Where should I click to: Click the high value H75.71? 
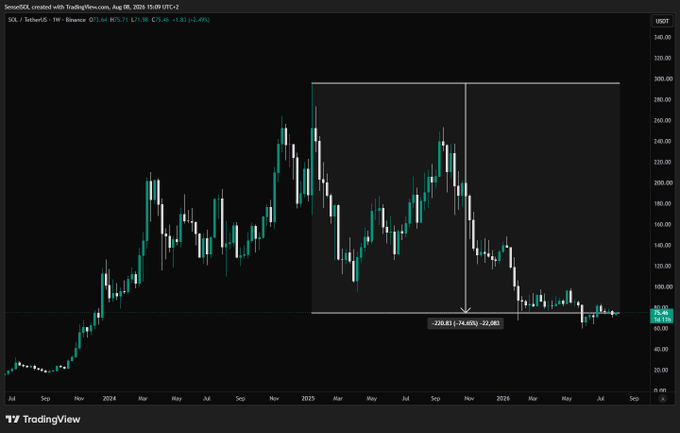click(x=119, y=20)
